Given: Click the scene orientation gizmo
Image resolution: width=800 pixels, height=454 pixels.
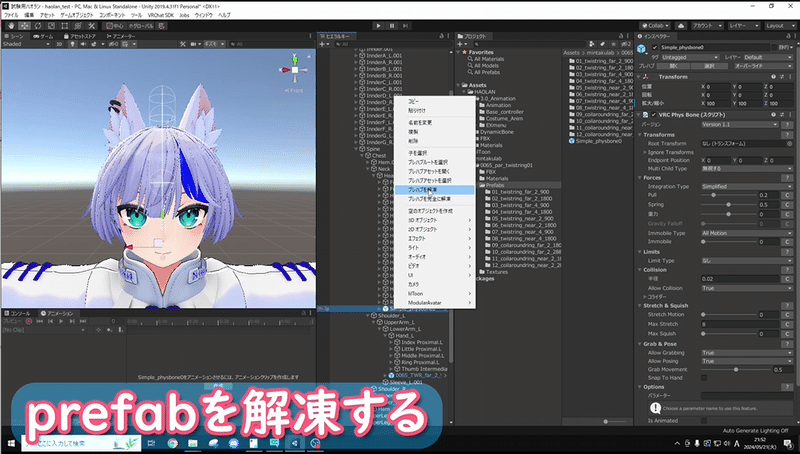Looking at the screenshot, I should click(295, 70).
